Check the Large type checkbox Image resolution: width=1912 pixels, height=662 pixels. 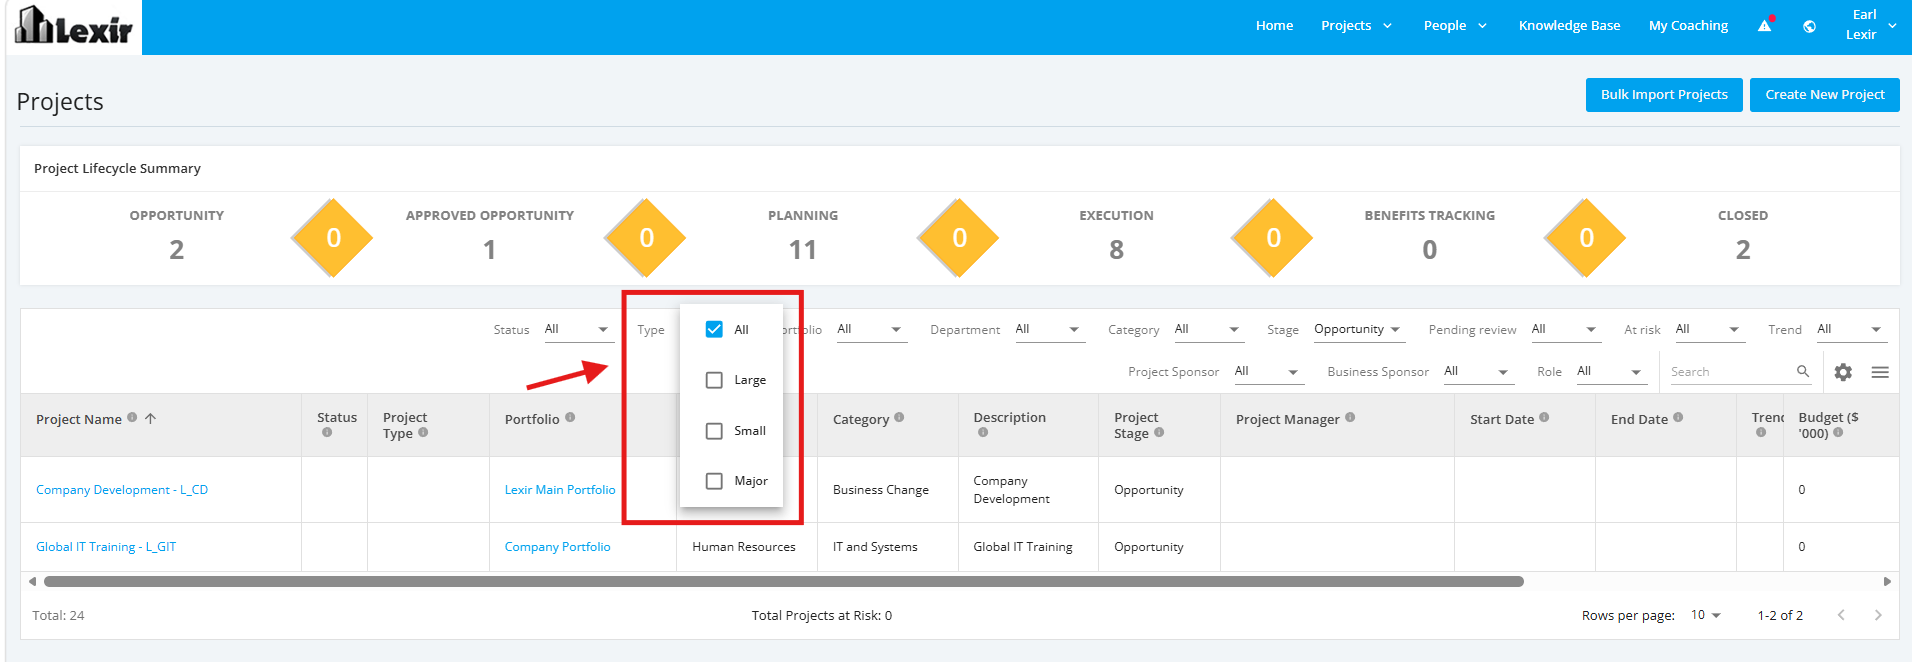[714, 380]
